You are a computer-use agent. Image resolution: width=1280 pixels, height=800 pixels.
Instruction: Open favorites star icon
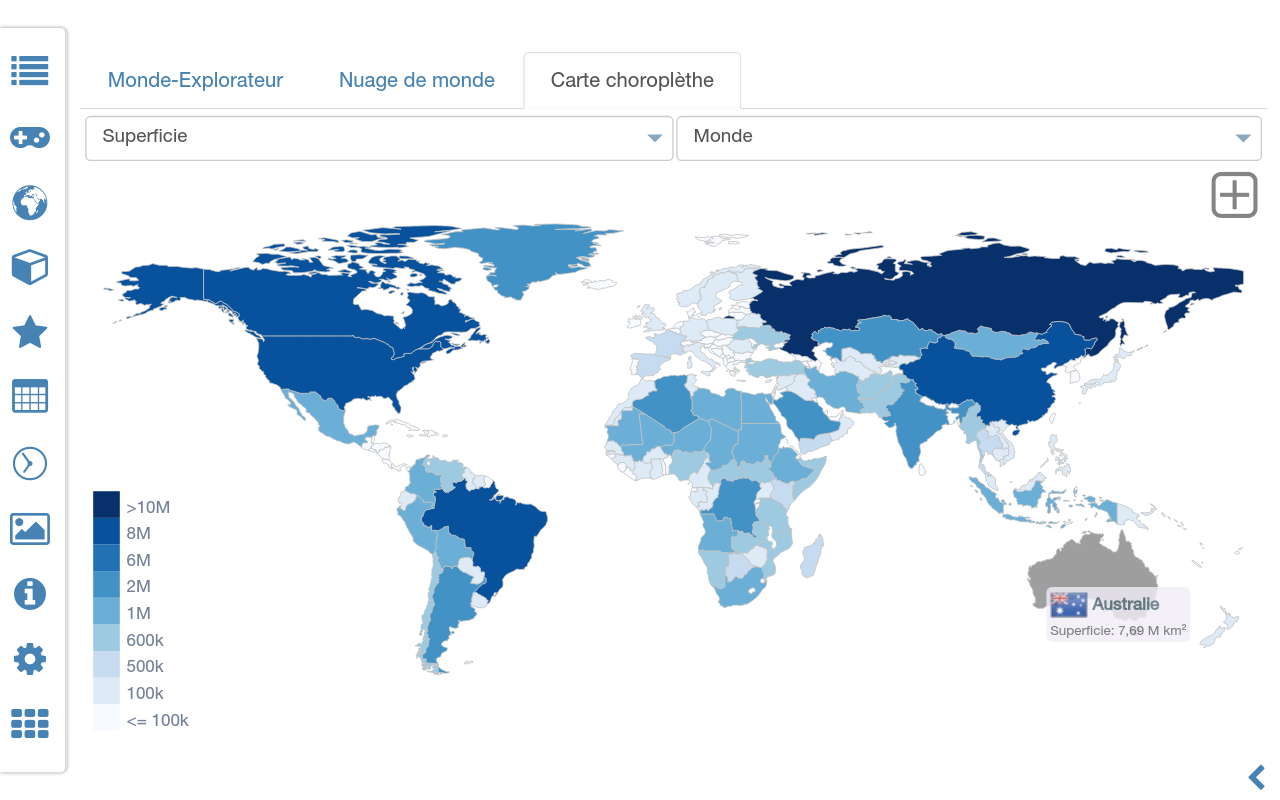(30, 332)
